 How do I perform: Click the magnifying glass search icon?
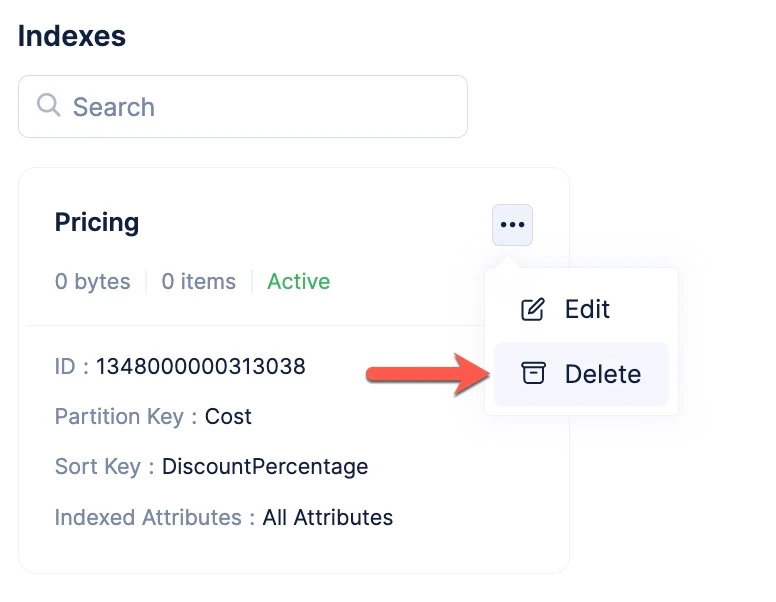click(x=48, y=105)
